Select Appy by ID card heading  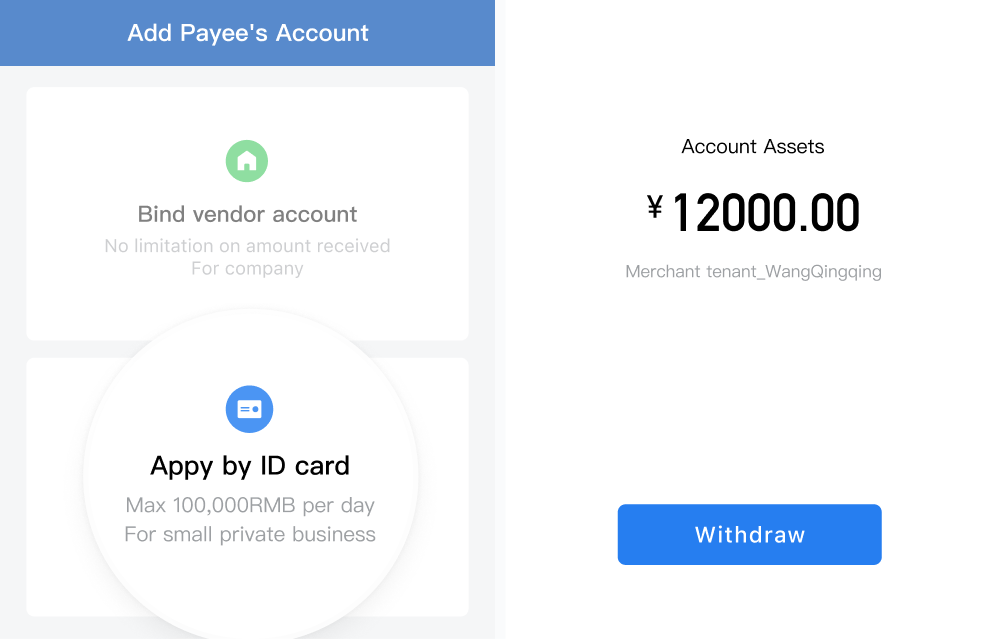click(x=250, y=466)
